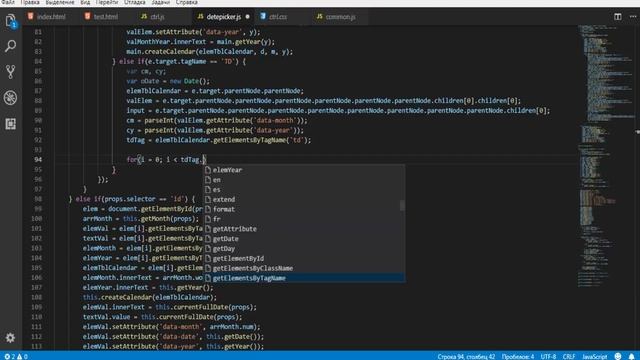Open the Перейти menu
Image resolution: width=640 pixels, height=360 pixels.
point(107,2)
